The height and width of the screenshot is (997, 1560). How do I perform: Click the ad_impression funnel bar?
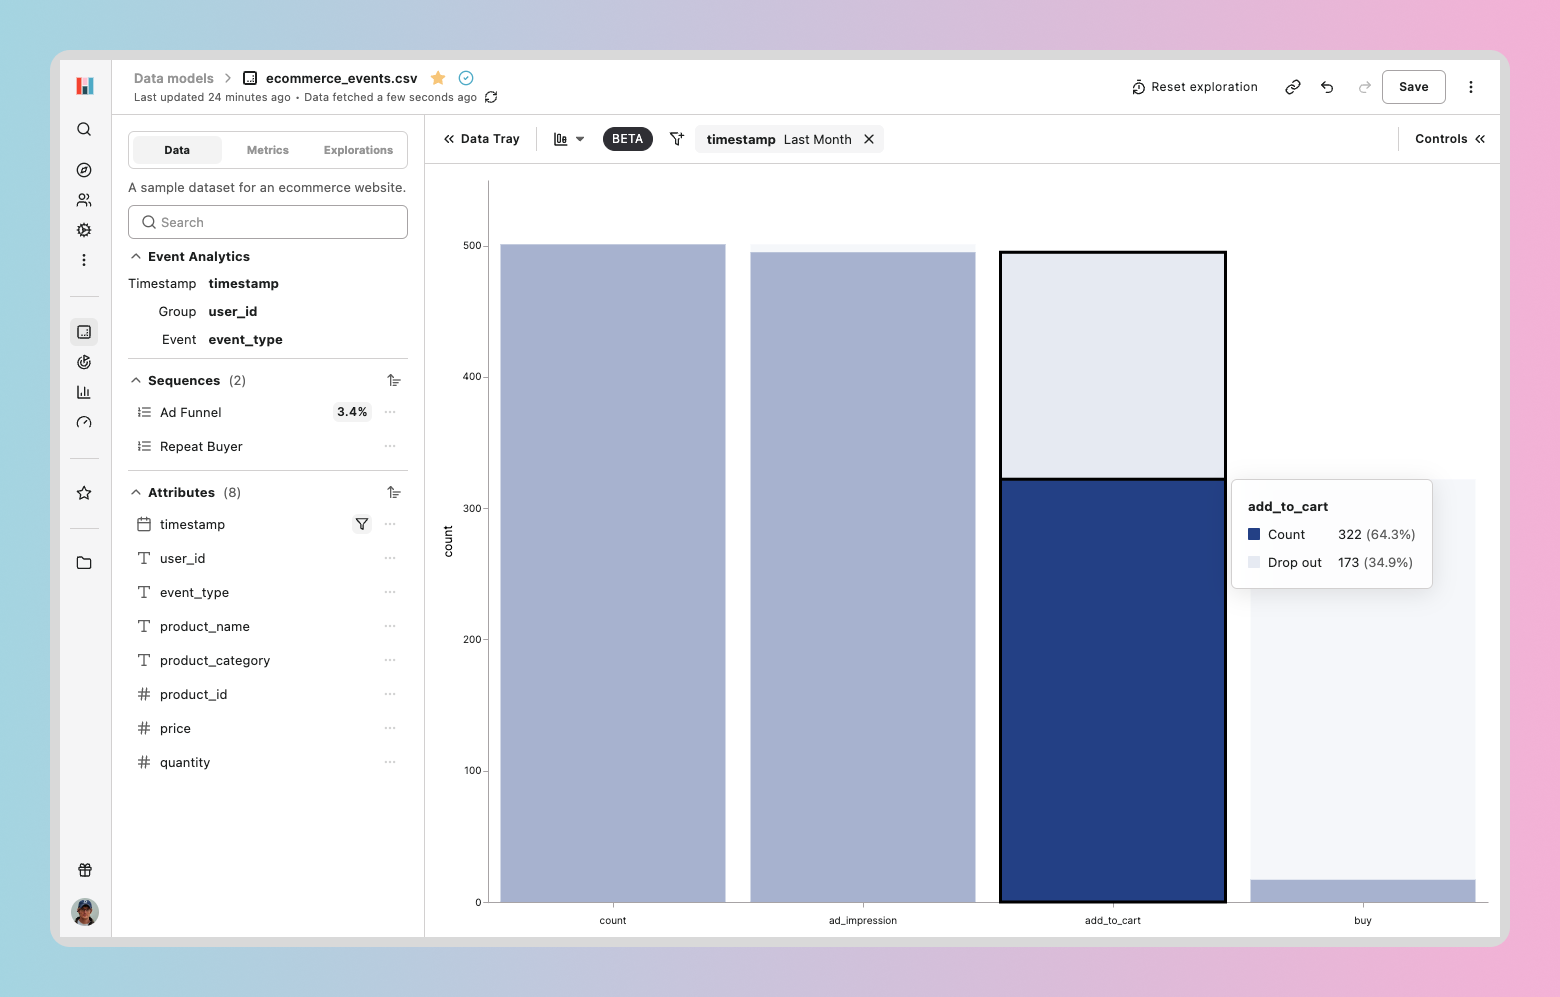click(x=863, y=577)
